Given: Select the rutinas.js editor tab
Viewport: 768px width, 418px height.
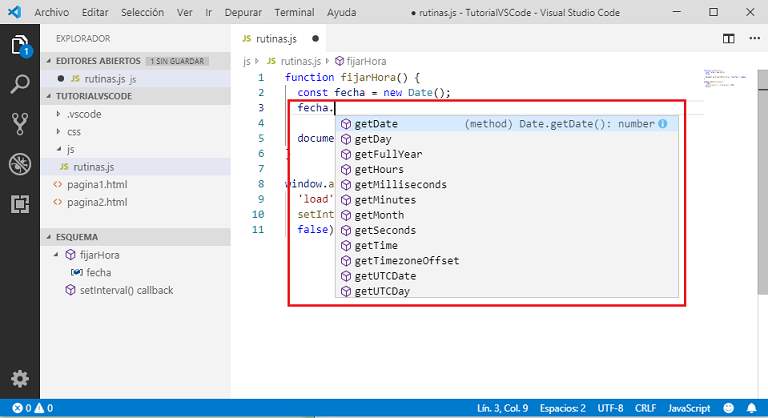Looking at the screenshot, I should click(x=280, y=39).
